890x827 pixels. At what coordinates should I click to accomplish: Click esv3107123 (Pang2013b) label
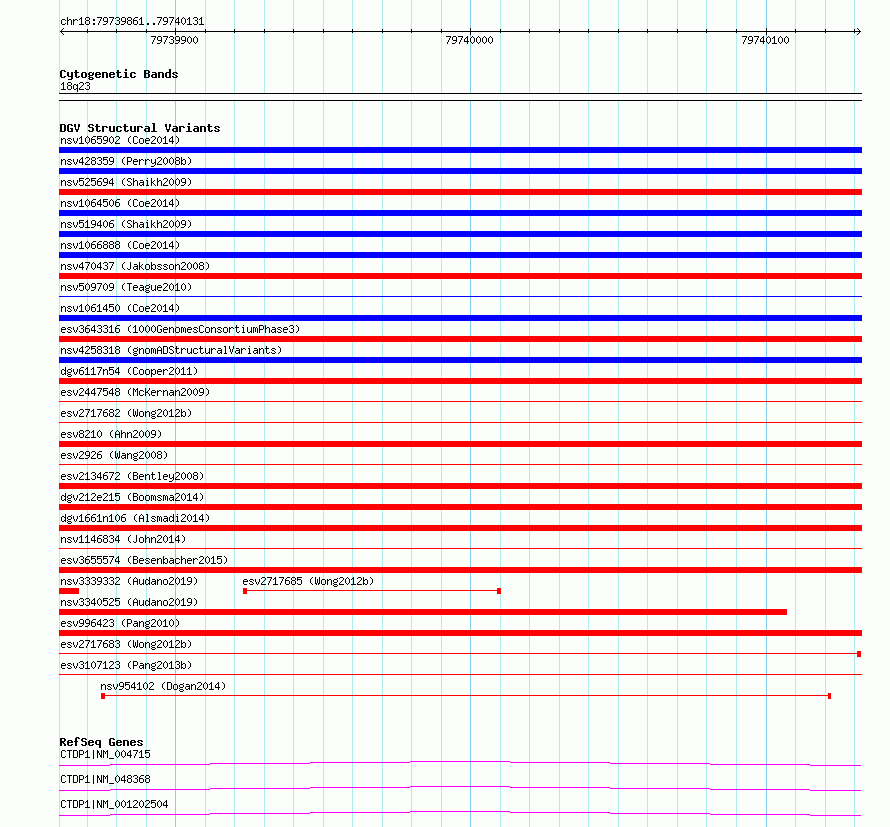click(126, 665)
